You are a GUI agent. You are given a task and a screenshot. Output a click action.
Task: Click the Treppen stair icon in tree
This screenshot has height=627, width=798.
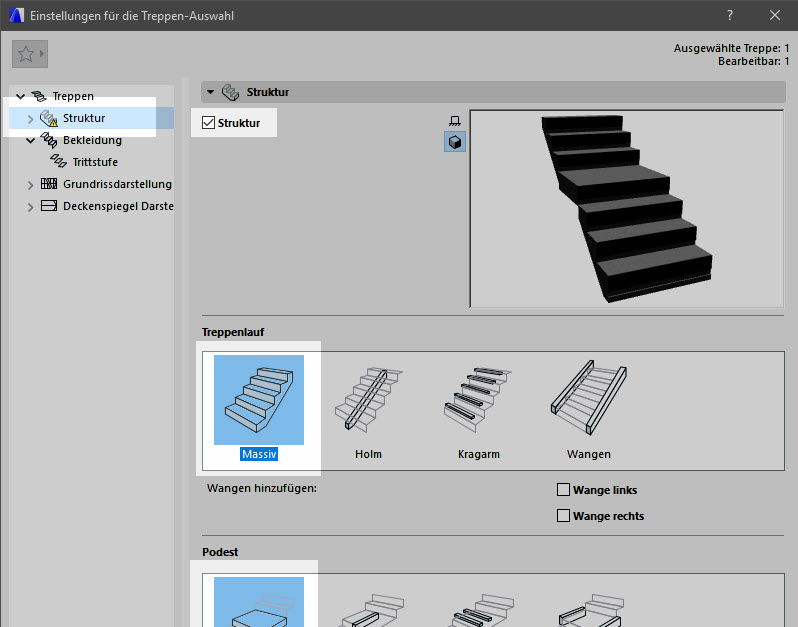coord(39,96)
